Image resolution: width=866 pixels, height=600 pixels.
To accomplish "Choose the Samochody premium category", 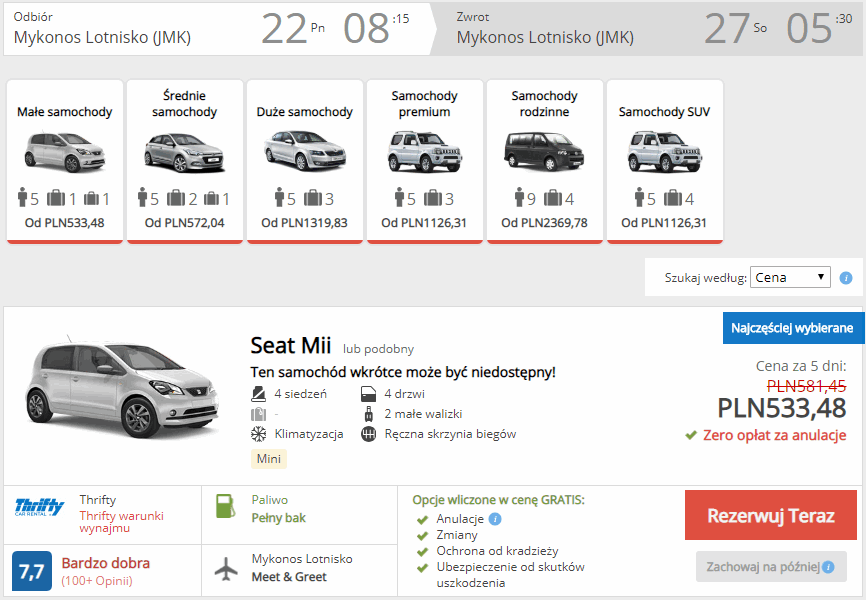I will [425, 160].
